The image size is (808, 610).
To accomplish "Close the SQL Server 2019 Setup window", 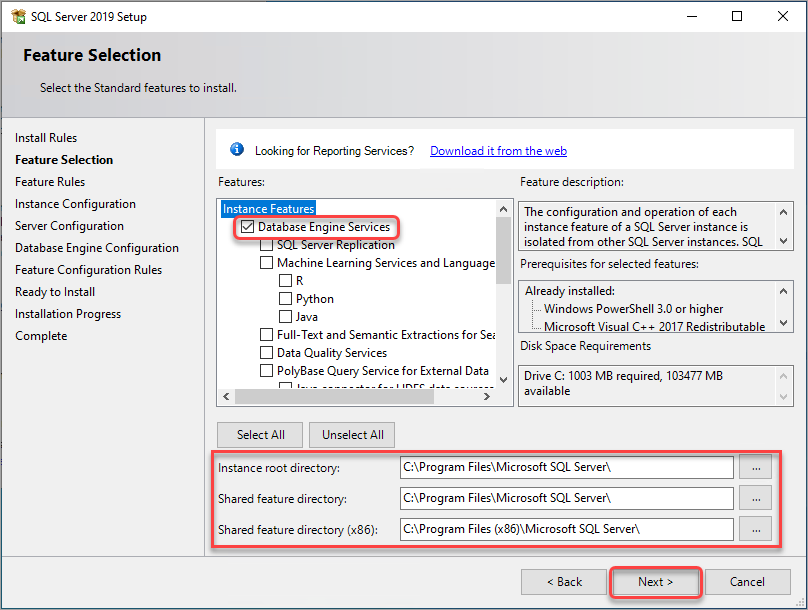I will tap(783, 16).
